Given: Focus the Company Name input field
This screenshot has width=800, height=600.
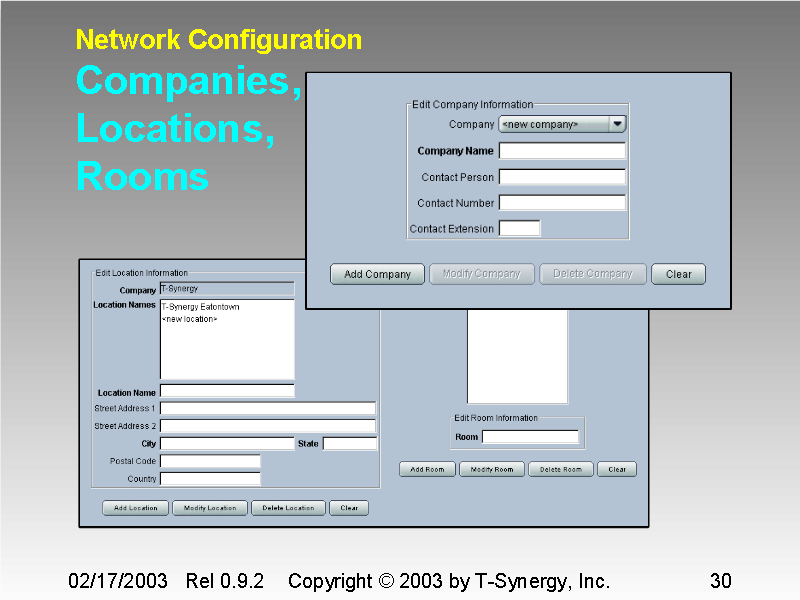Looking at the screenshot, I should point(562,150).
